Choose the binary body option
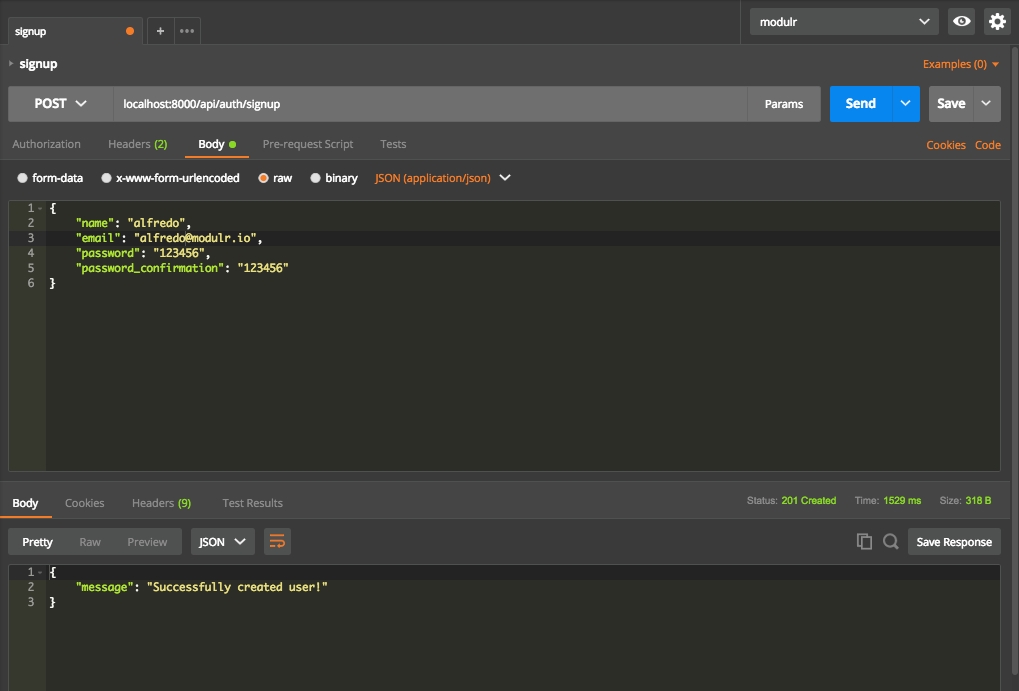The image size is (1019, 691). point(316,178)
